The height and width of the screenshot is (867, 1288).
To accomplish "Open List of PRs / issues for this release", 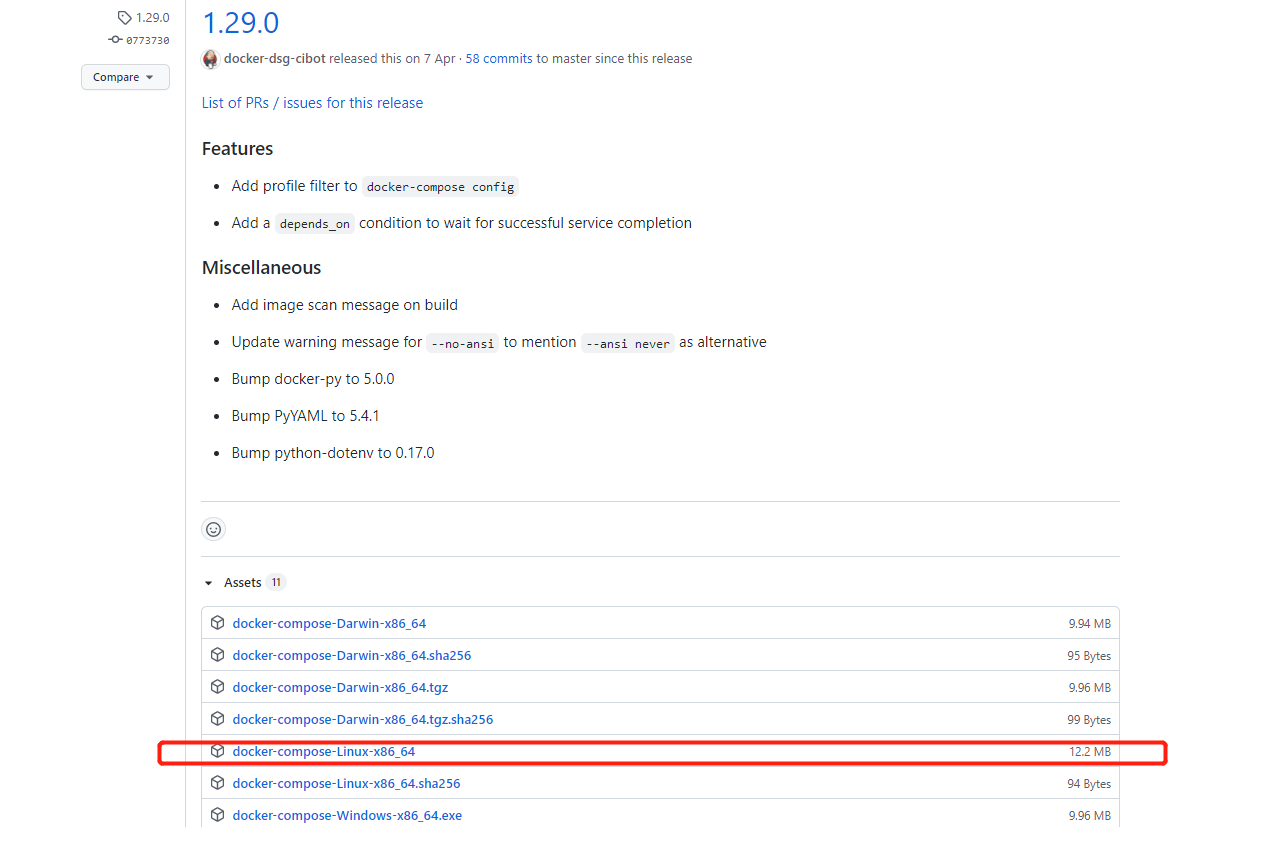I will pyautogui.click(x=312, y=103).
